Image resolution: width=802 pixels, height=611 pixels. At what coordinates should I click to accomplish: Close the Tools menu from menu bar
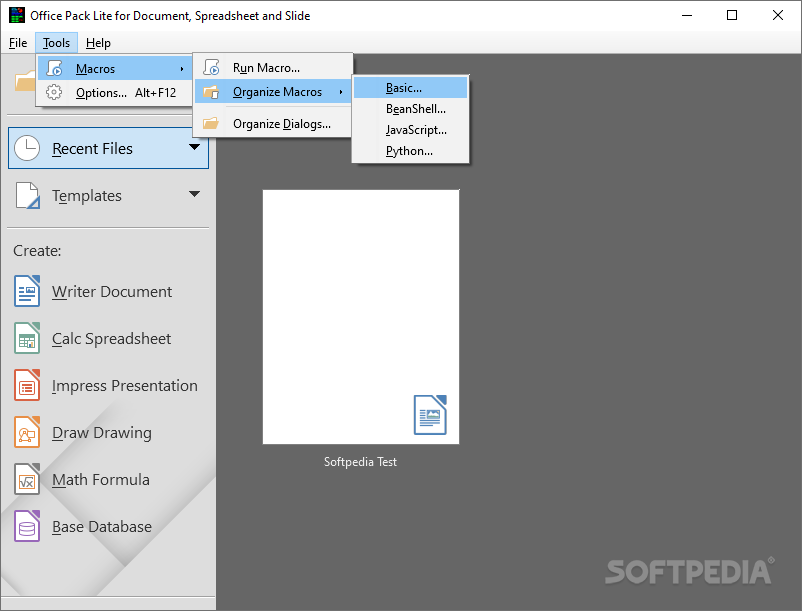point(56,43)
